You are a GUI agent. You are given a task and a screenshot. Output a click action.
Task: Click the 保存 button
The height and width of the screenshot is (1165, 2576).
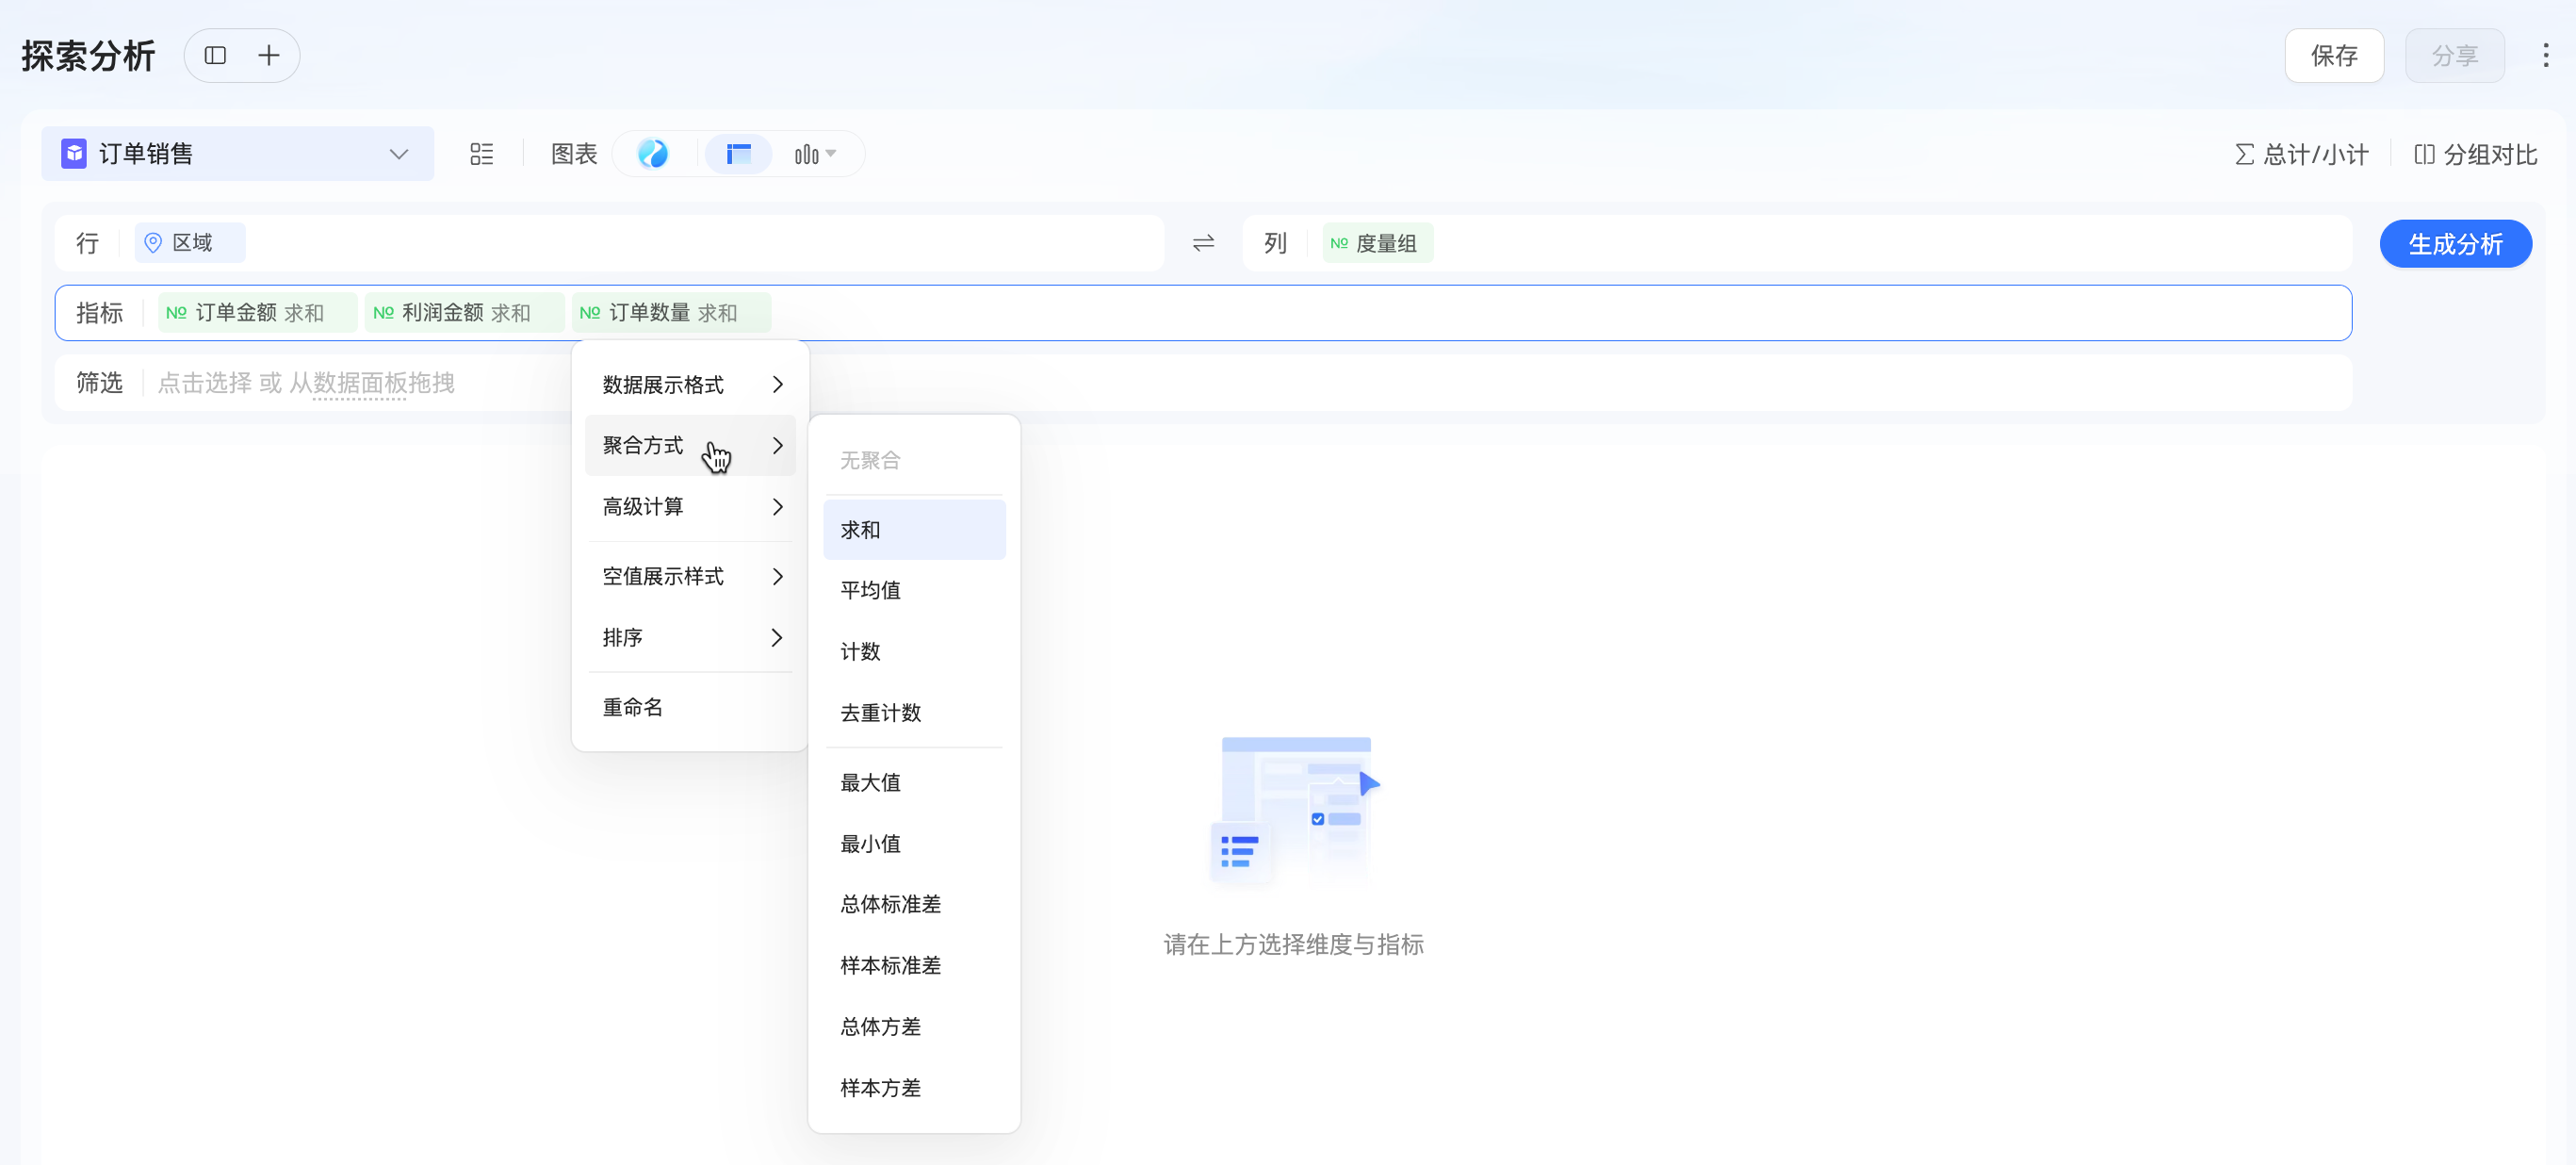point(2333,56)
